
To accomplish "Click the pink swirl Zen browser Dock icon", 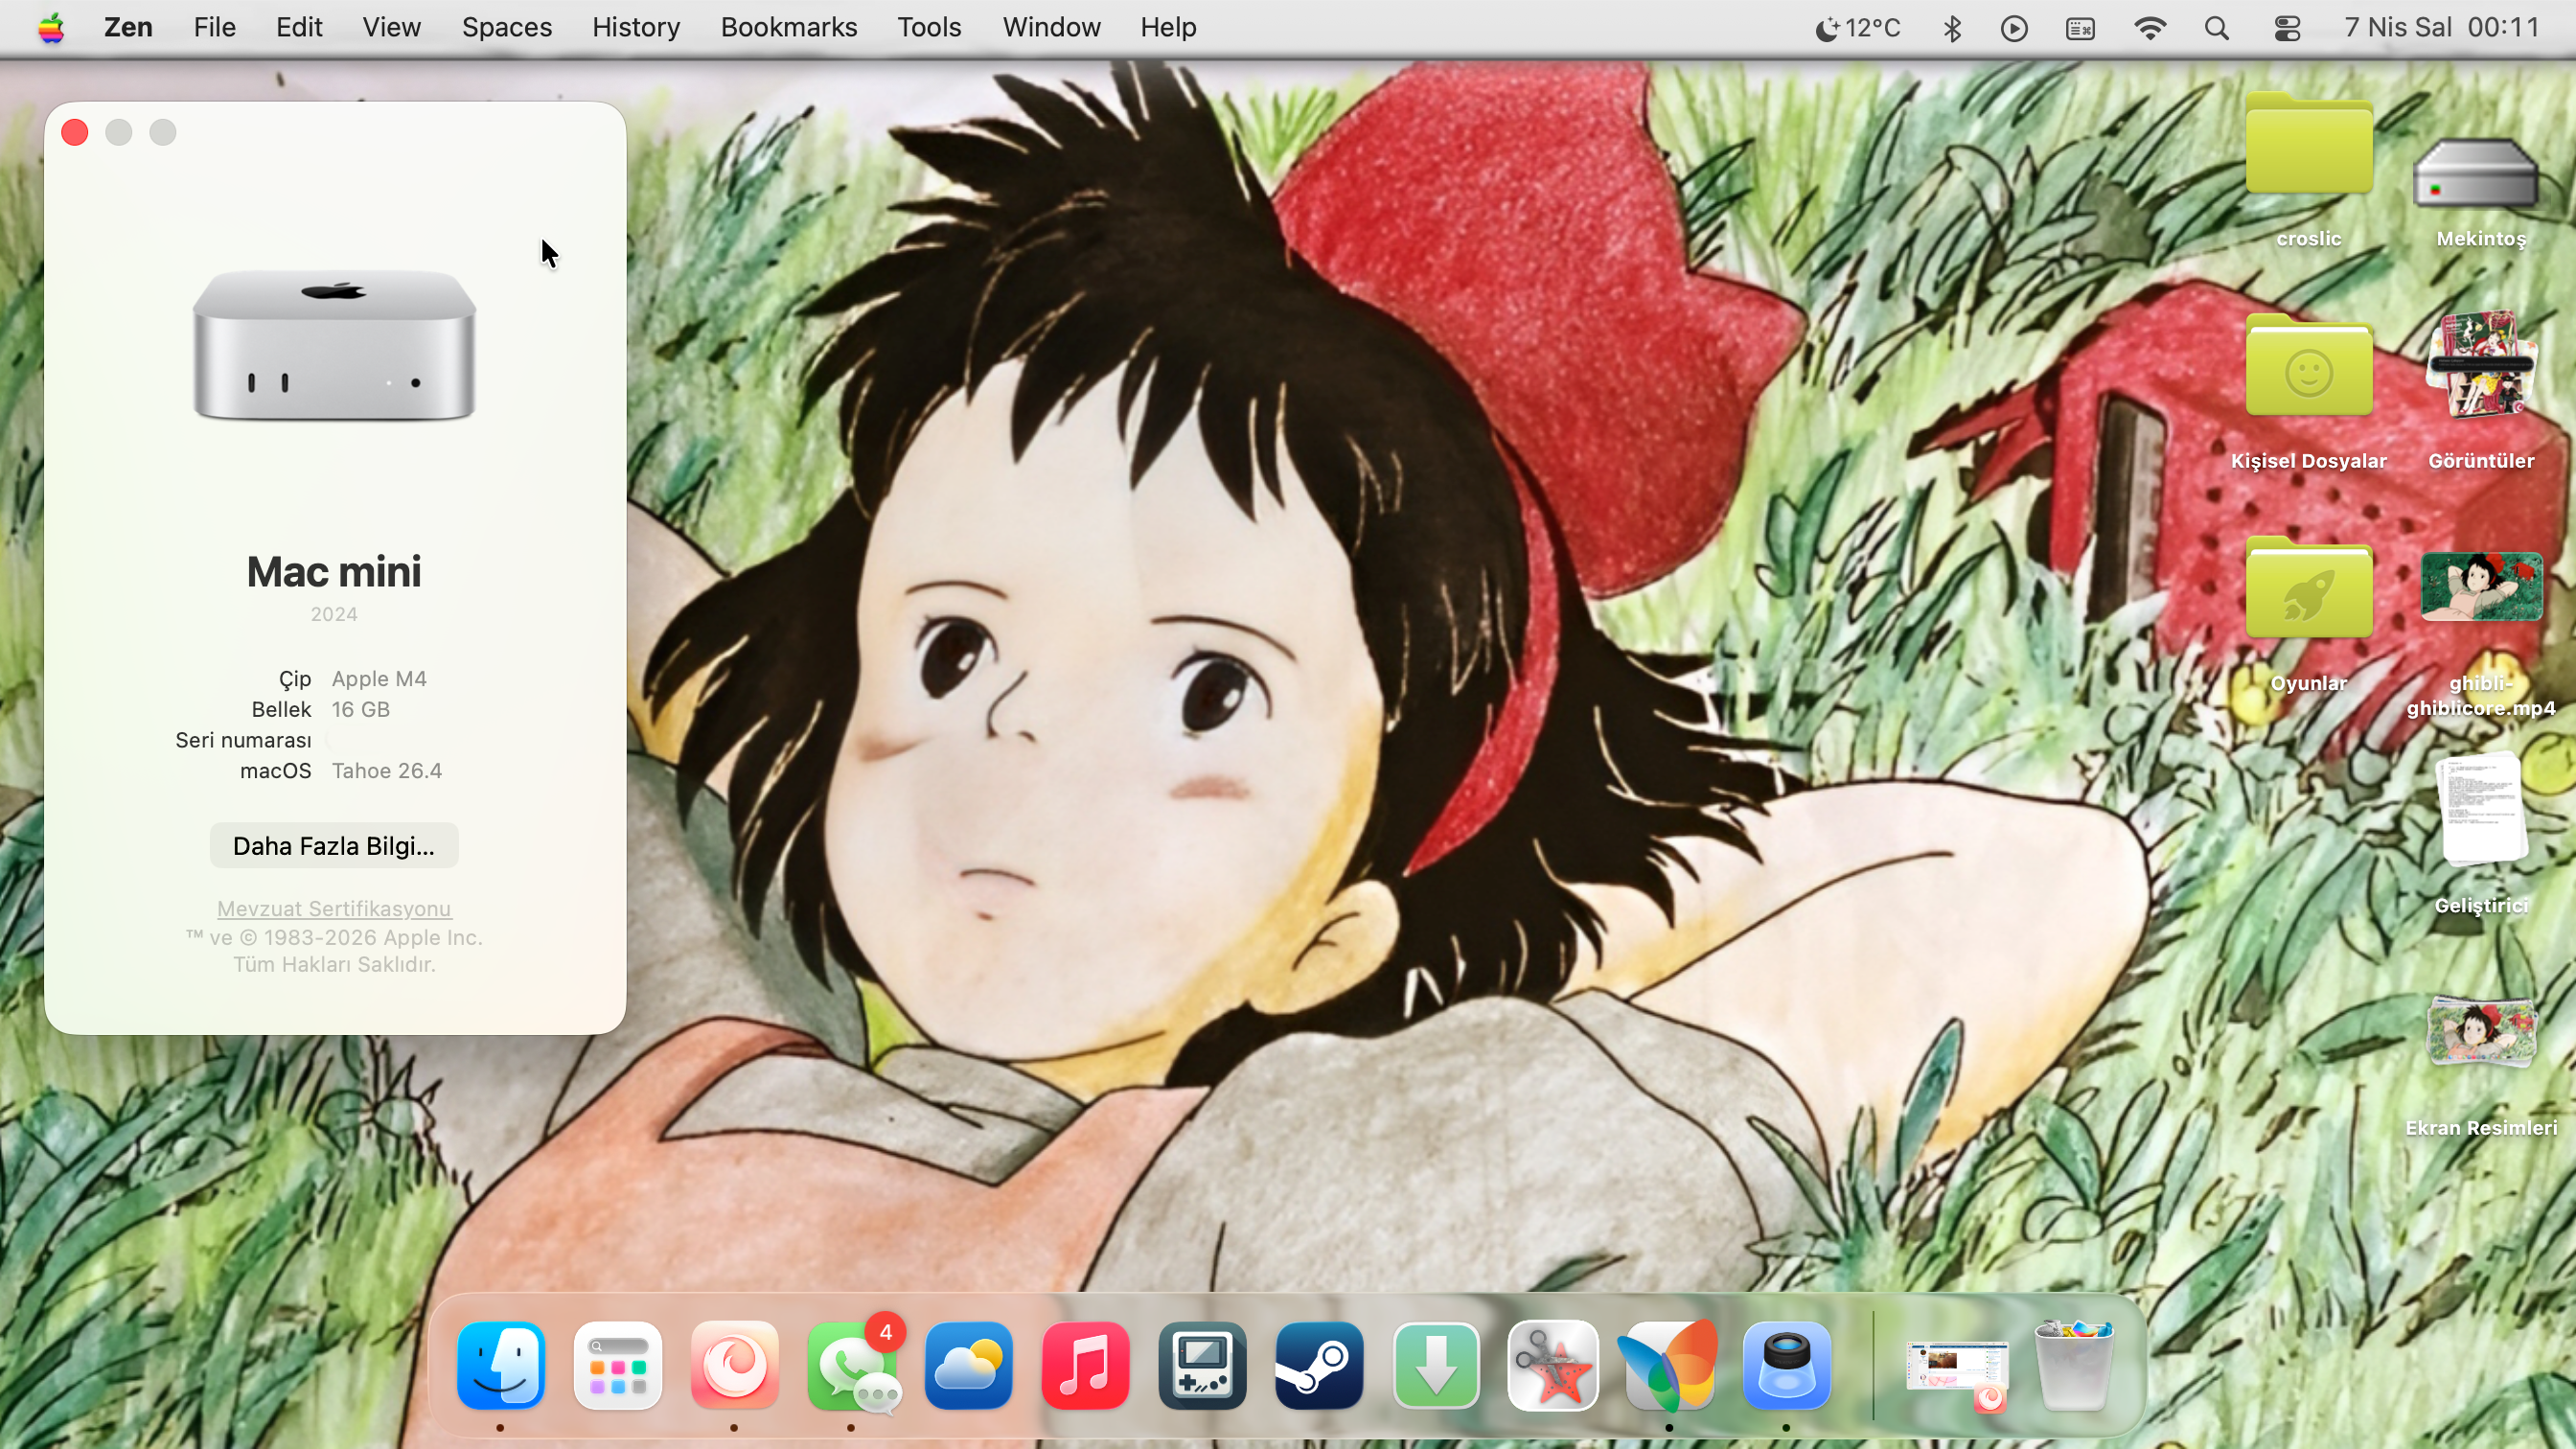I will pos(735,1365).
